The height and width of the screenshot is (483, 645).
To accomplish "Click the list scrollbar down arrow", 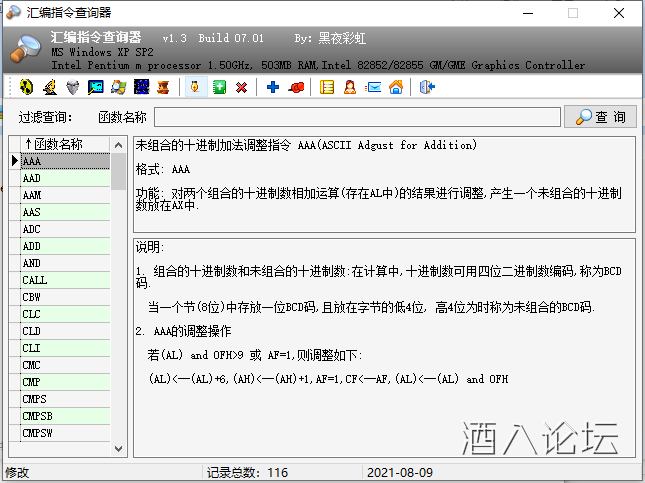I will [x=118, y=448].
